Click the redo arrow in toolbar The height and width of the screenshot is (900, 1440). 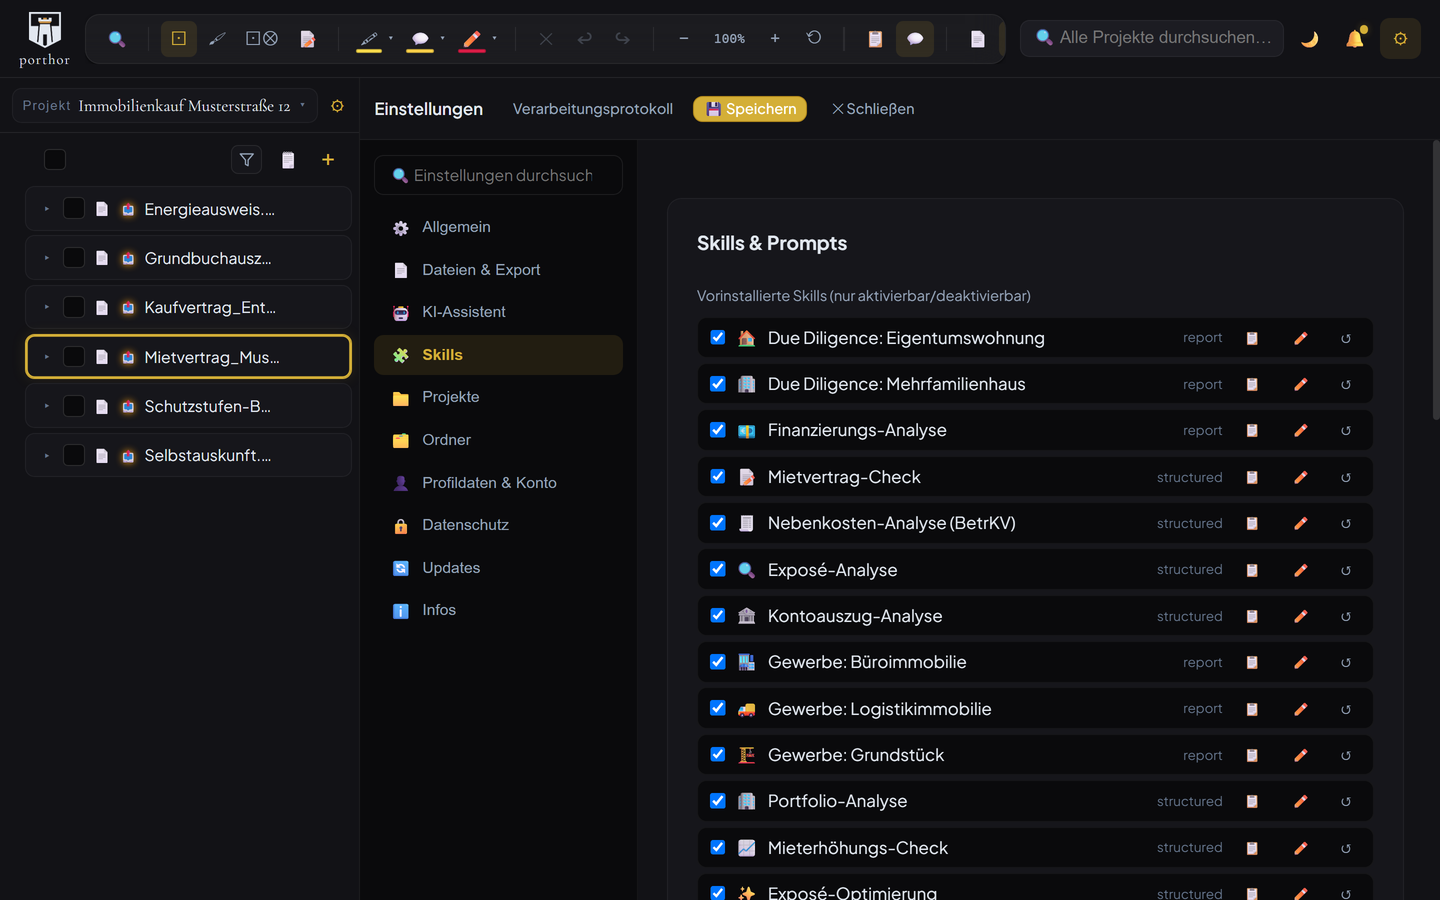(622, 39)
